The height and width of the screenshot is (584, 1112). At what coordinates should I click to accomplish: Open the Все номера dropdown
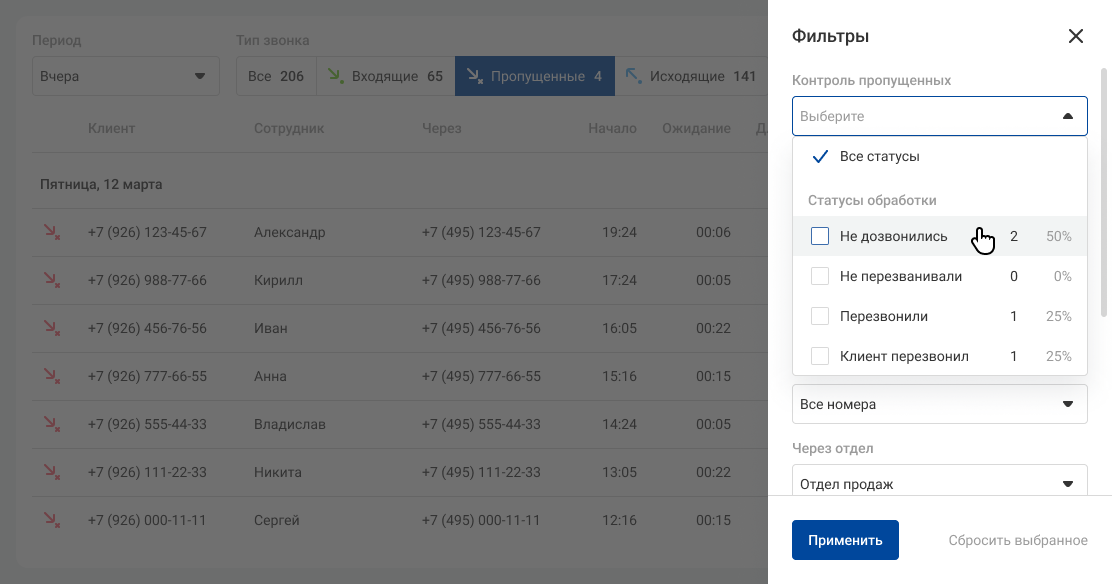tap(939, 404)
